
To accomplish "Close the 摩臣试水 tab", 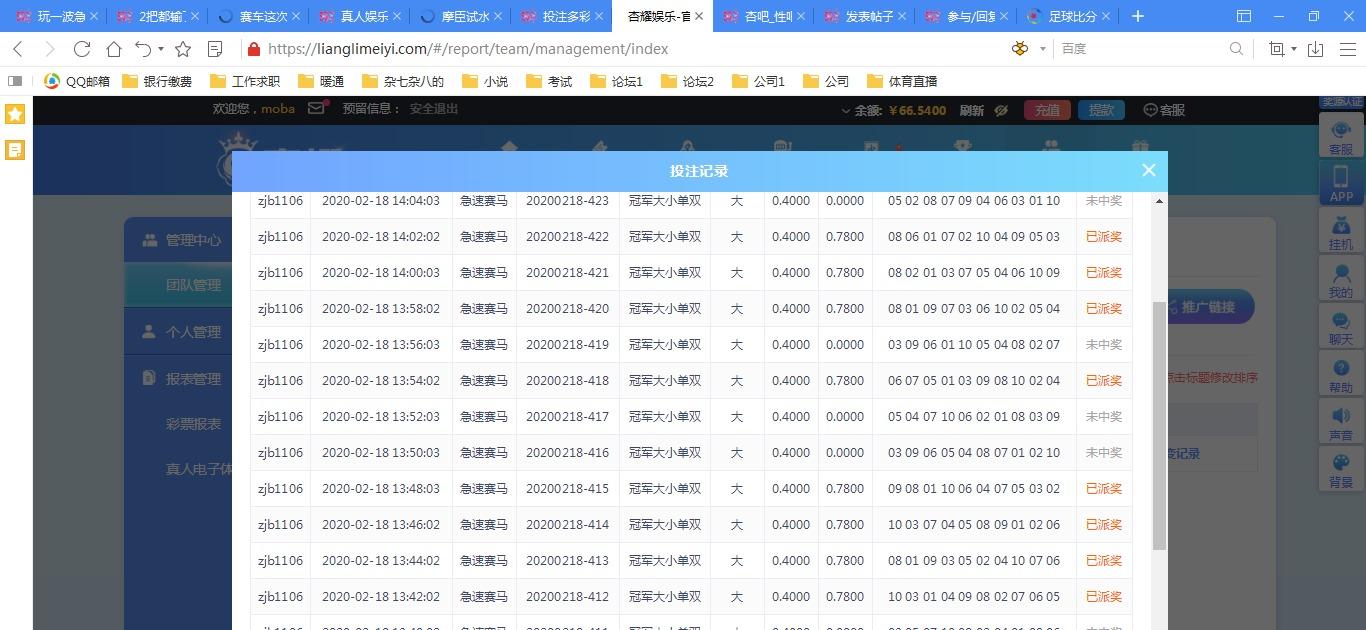I will coord(498,16).
